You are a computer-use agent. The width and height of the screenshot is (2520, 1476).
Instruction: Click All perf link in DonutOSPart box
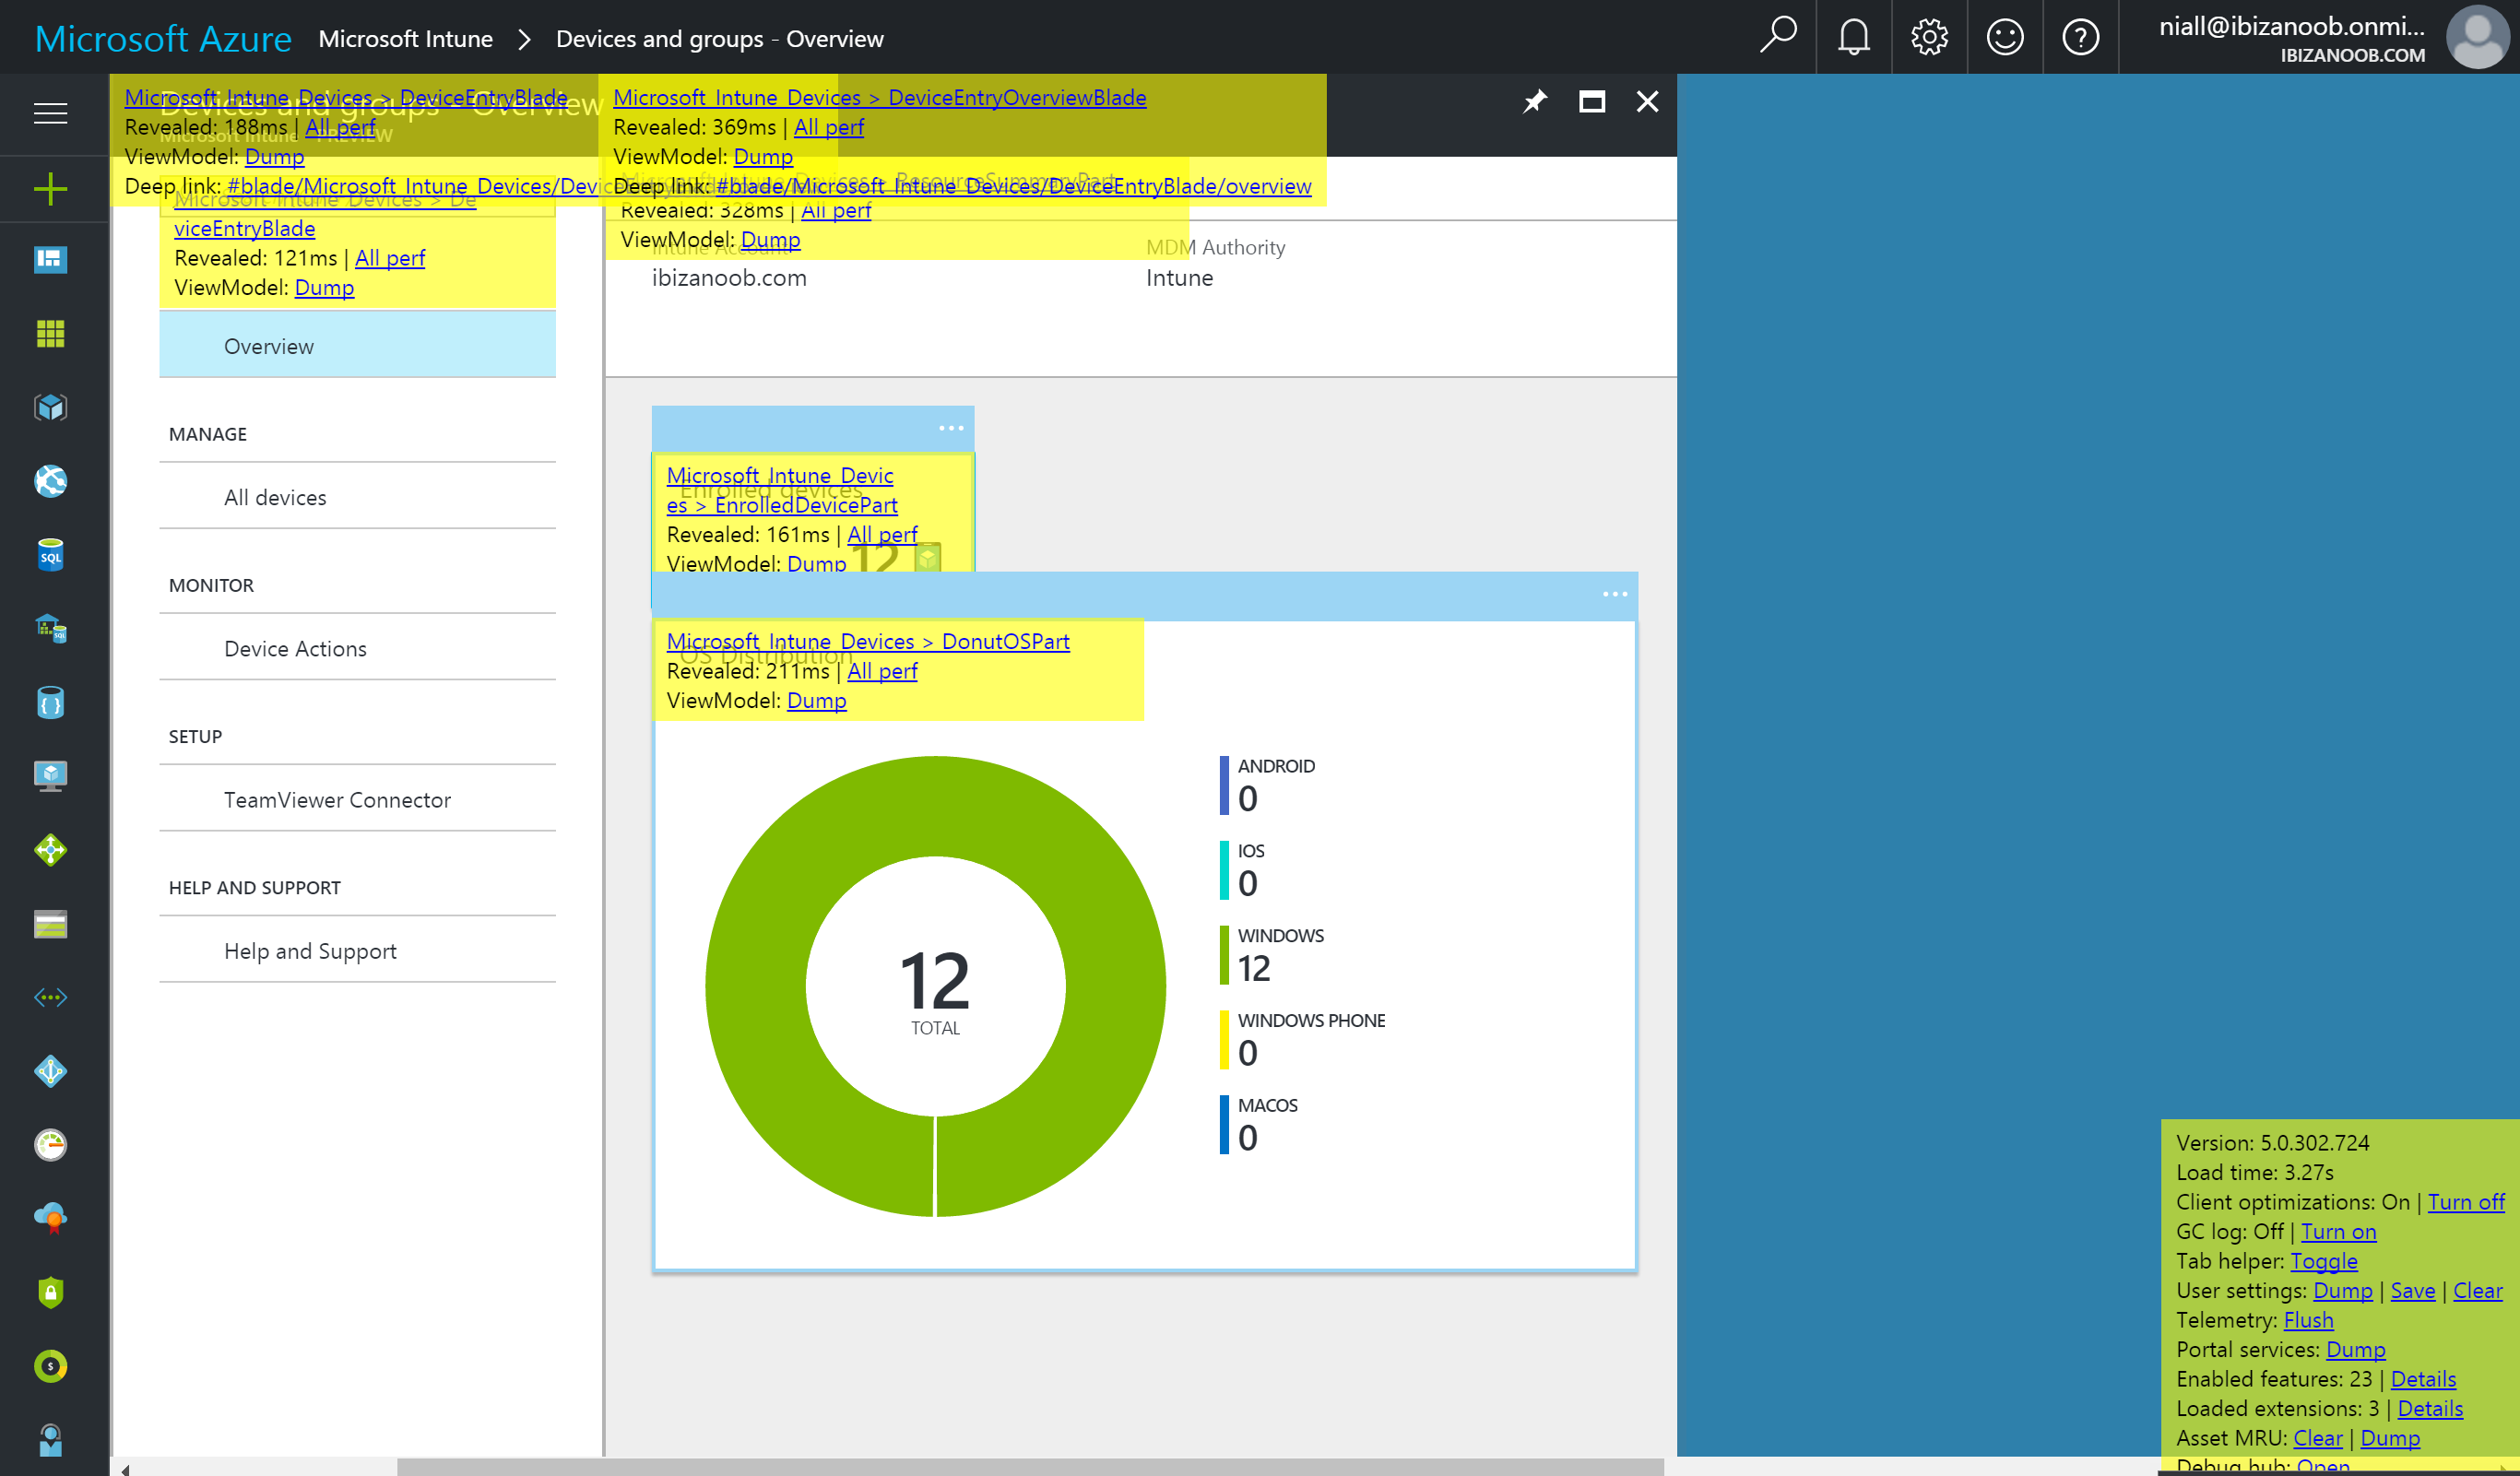tap(882, 671)
